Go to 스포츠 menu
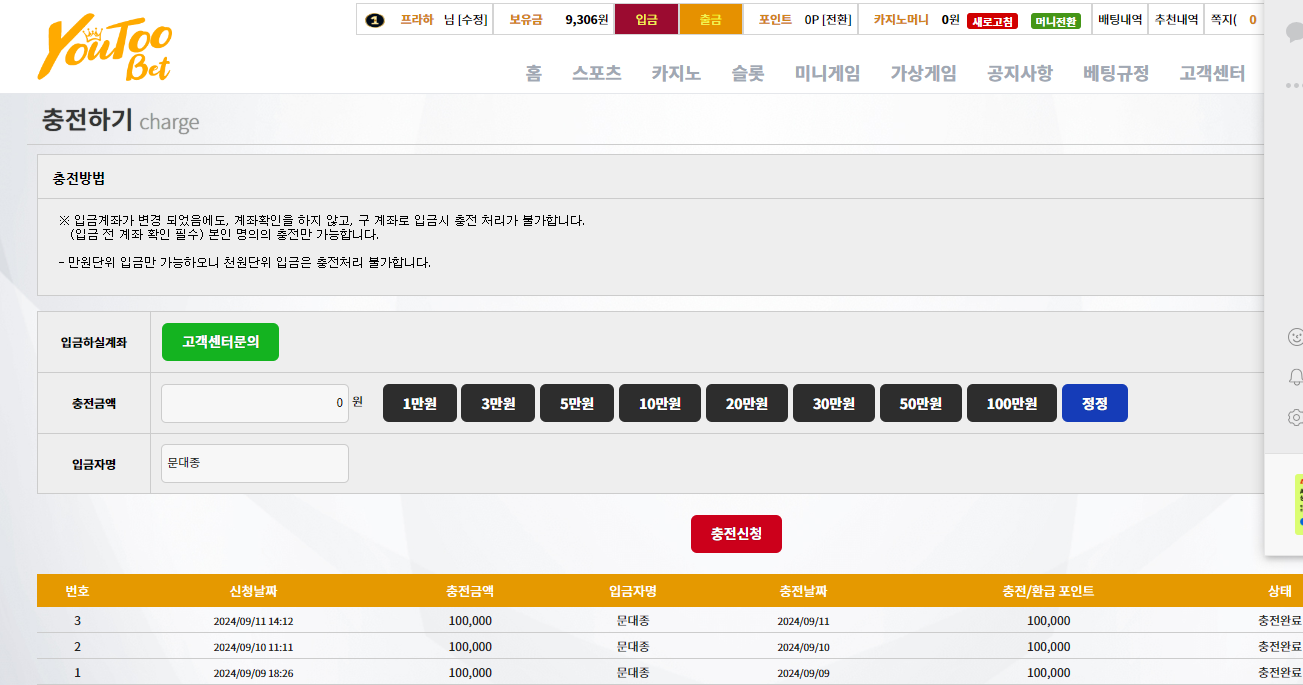 point(596,73)
